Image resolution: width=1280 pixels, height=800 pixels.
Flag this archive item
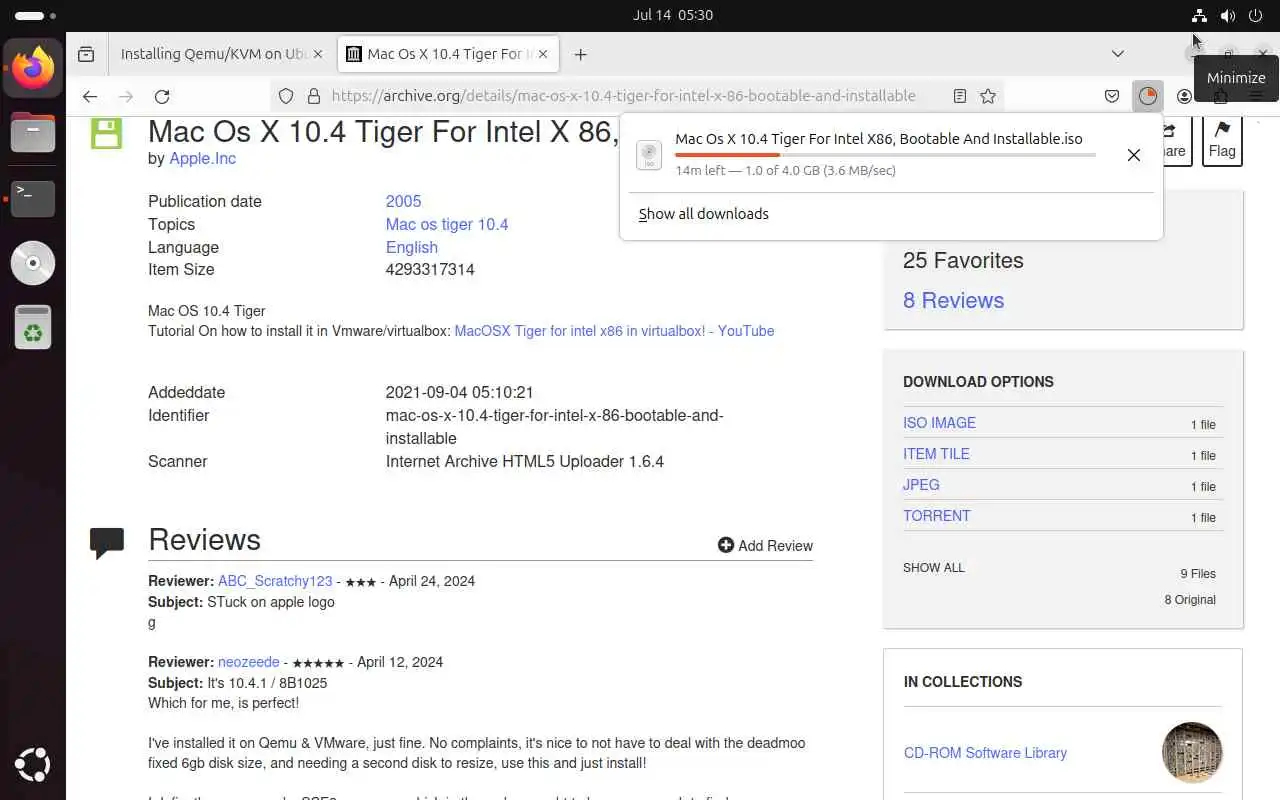1222,141
